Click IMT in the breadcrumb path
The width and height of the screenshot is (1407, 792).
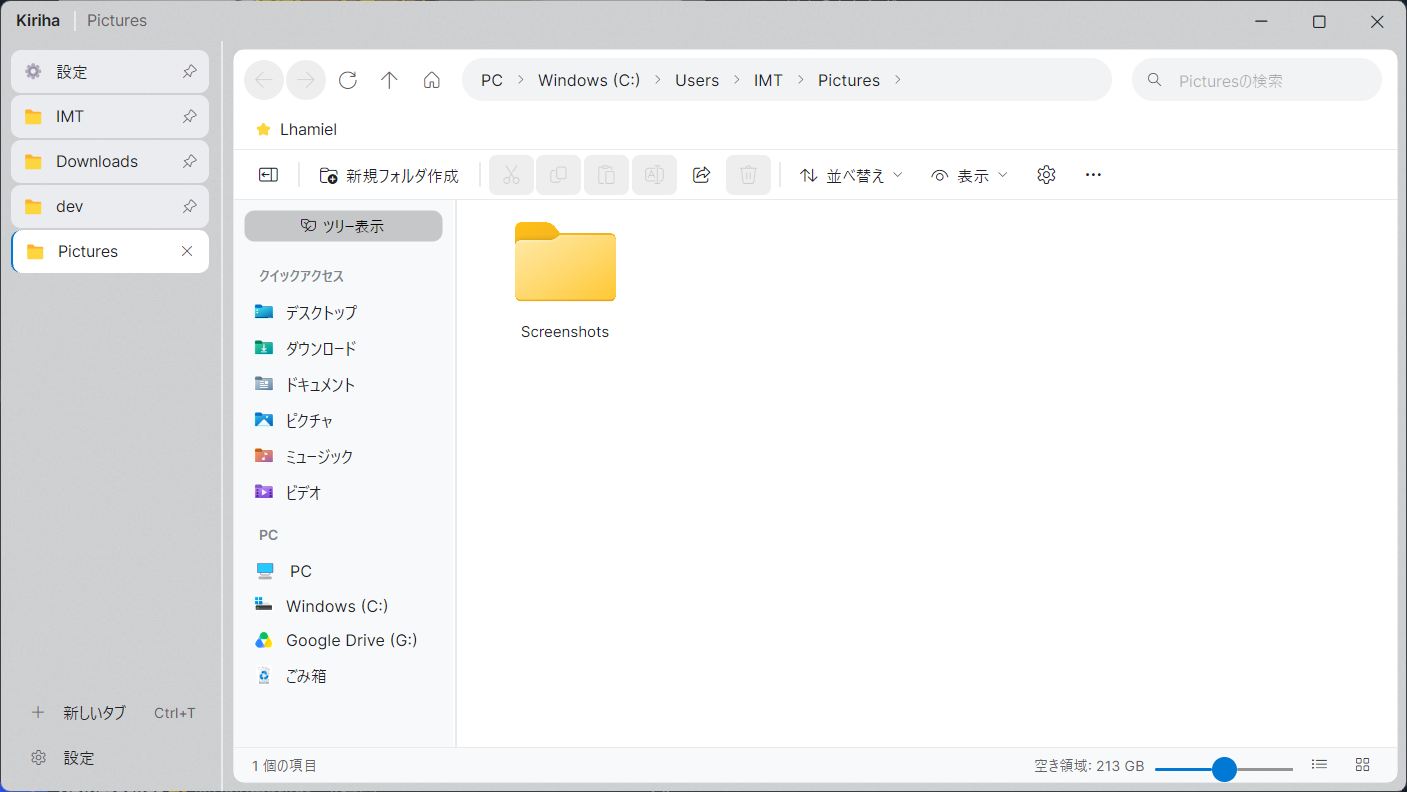click(x=768, y=80)
